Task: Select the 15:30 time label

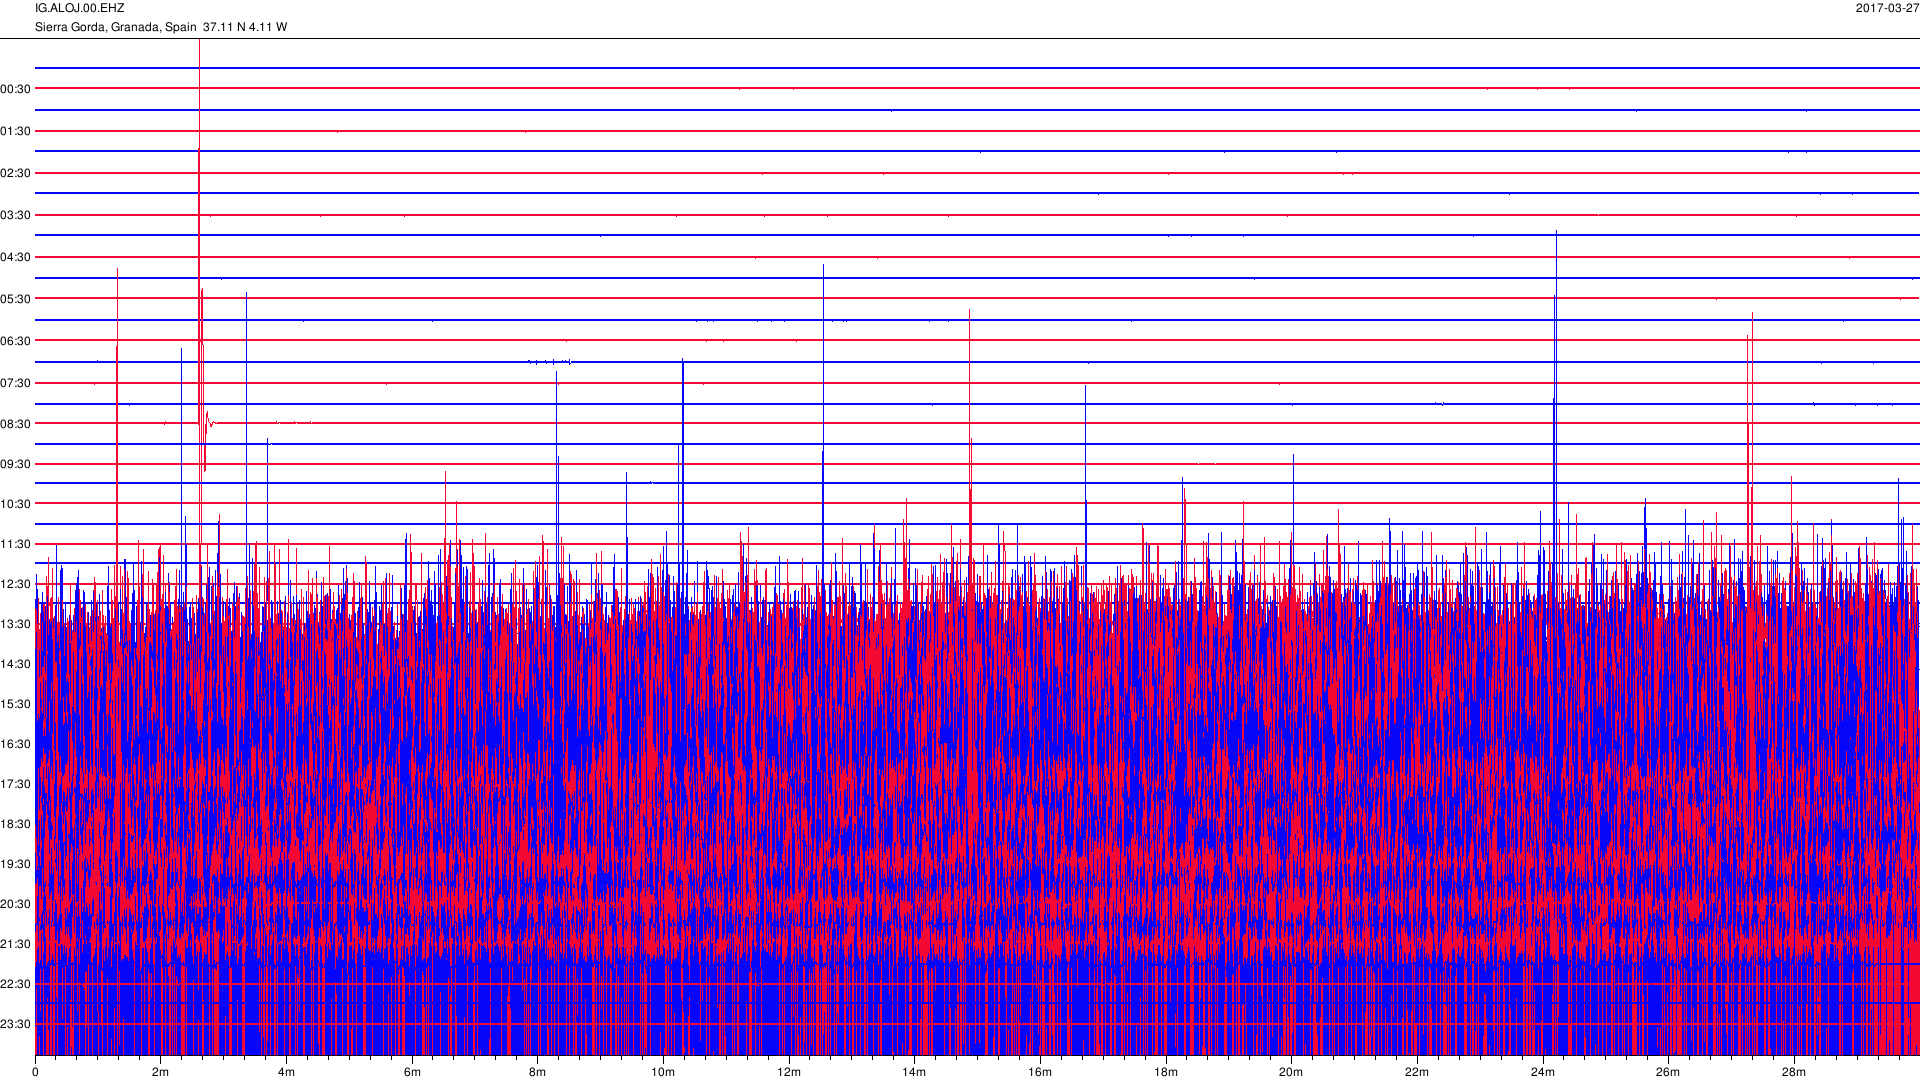Action: coord(16,704)
